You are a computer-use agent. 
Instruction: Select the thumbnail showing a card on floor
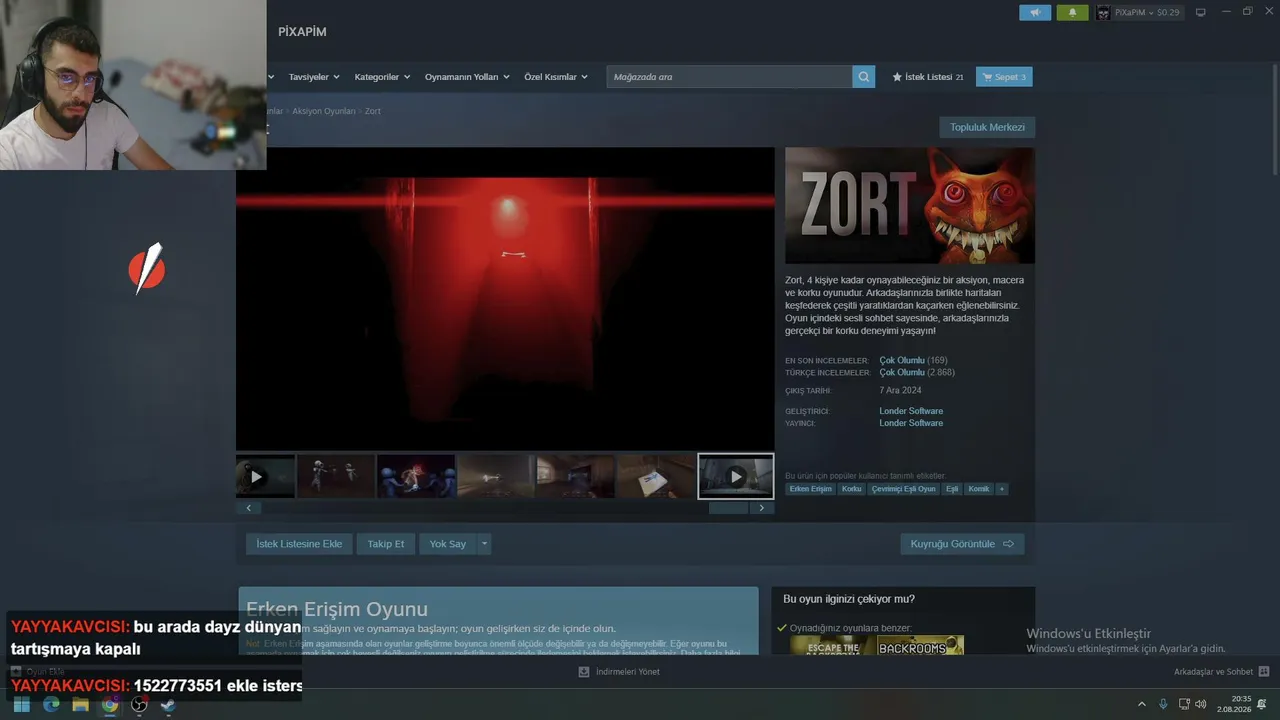[x=656, y=477]
